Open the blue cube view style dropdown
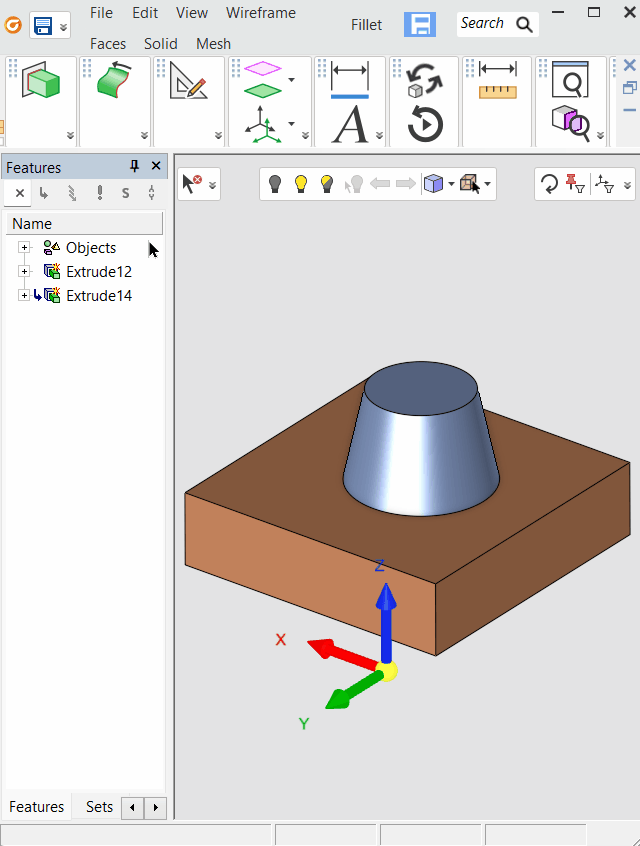The image size is (640, 846). 451,184
